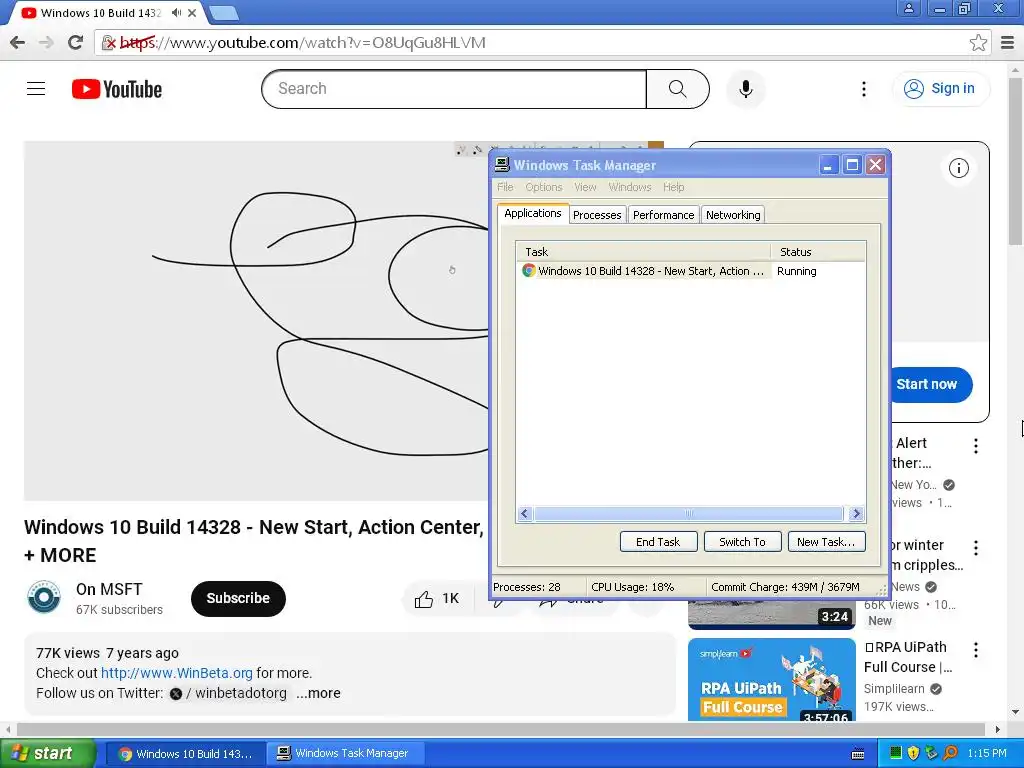Click Chrome icon in Task Manager row

tap(528, 270)
